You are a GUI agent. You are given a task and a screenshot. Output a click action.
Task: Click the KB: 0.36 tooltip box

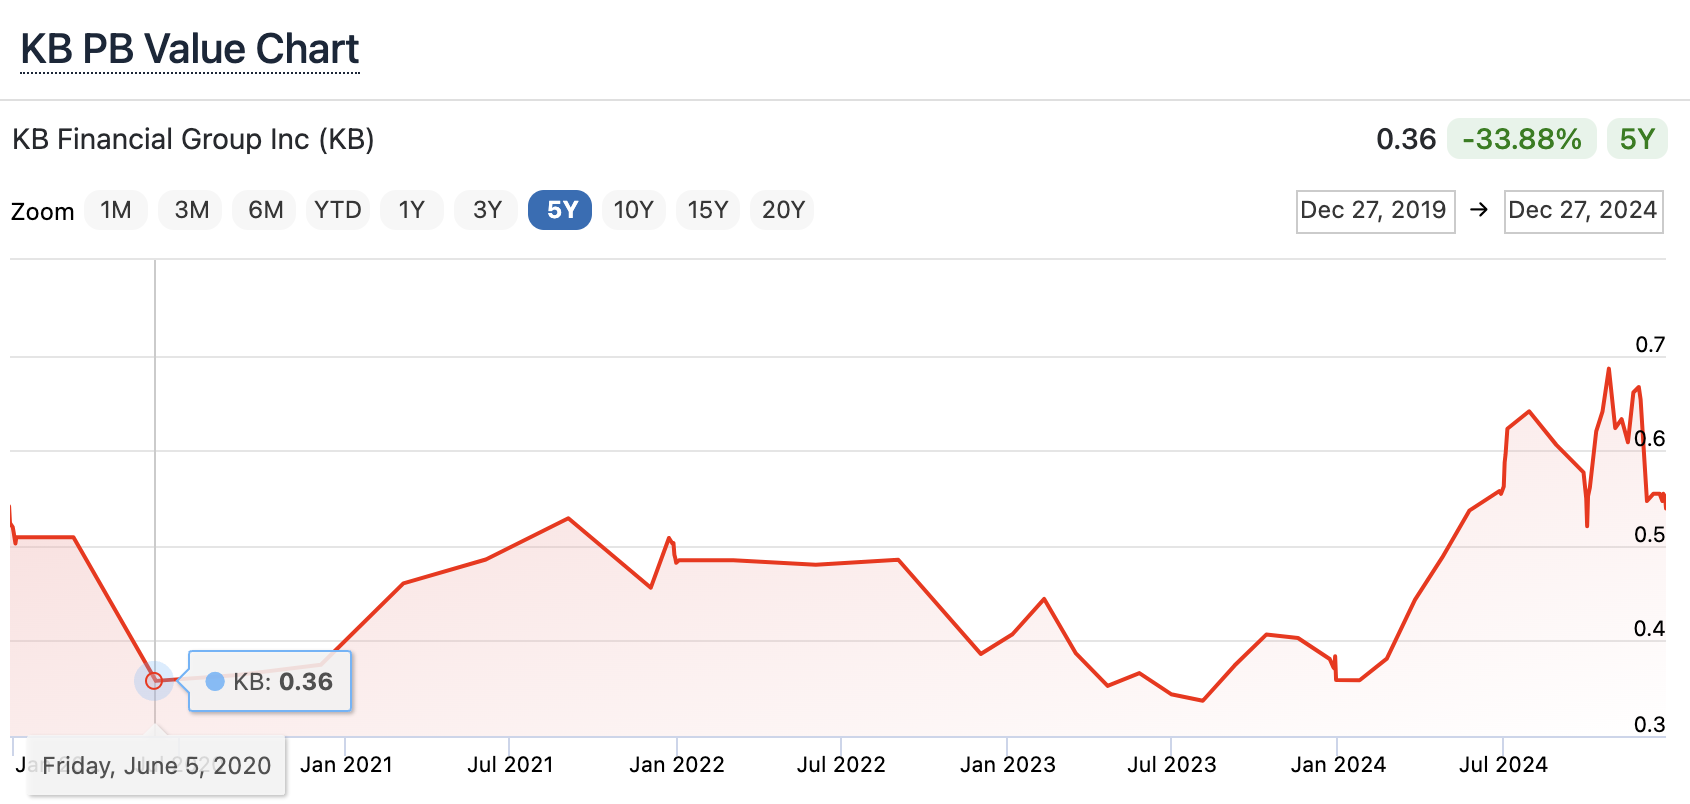[270, 682]
